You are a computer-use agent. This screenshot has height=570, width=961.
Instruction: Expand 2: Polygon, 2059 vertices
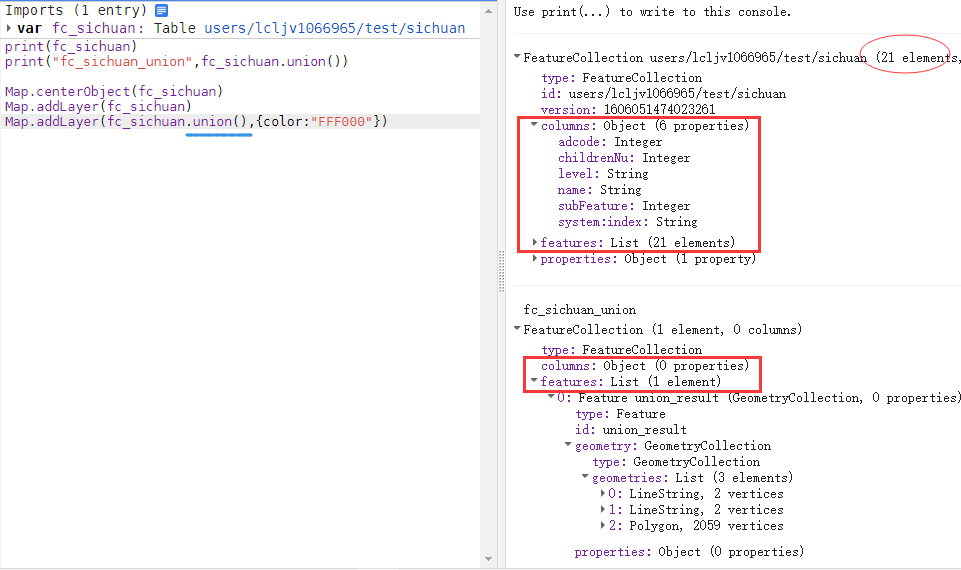[603, 525]
